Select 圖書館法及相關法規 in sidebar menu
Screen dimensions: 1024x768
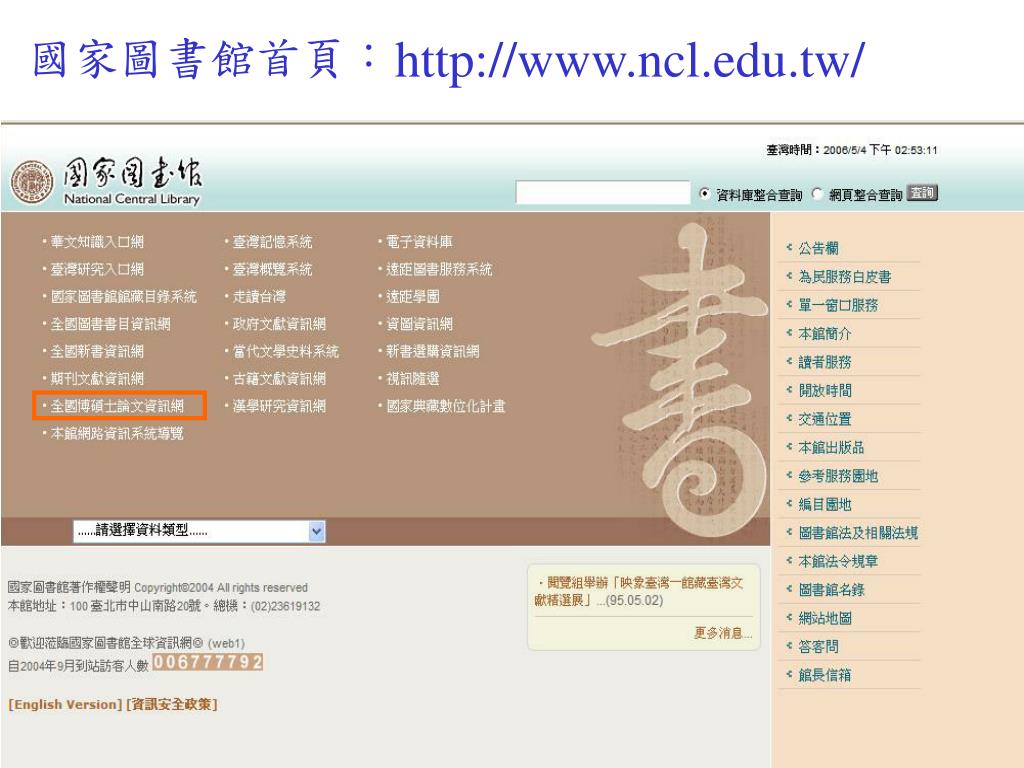coord(858,533)
